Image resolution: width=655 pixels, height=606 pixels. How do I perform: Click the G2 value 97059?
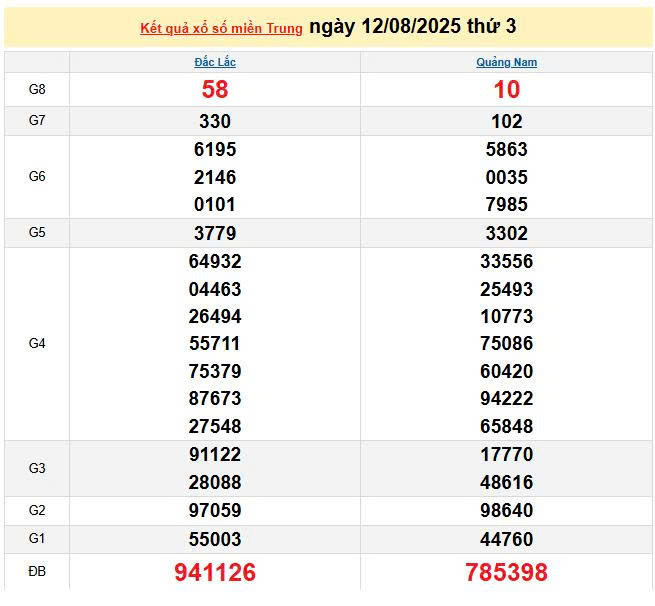[x=215, y=511]
